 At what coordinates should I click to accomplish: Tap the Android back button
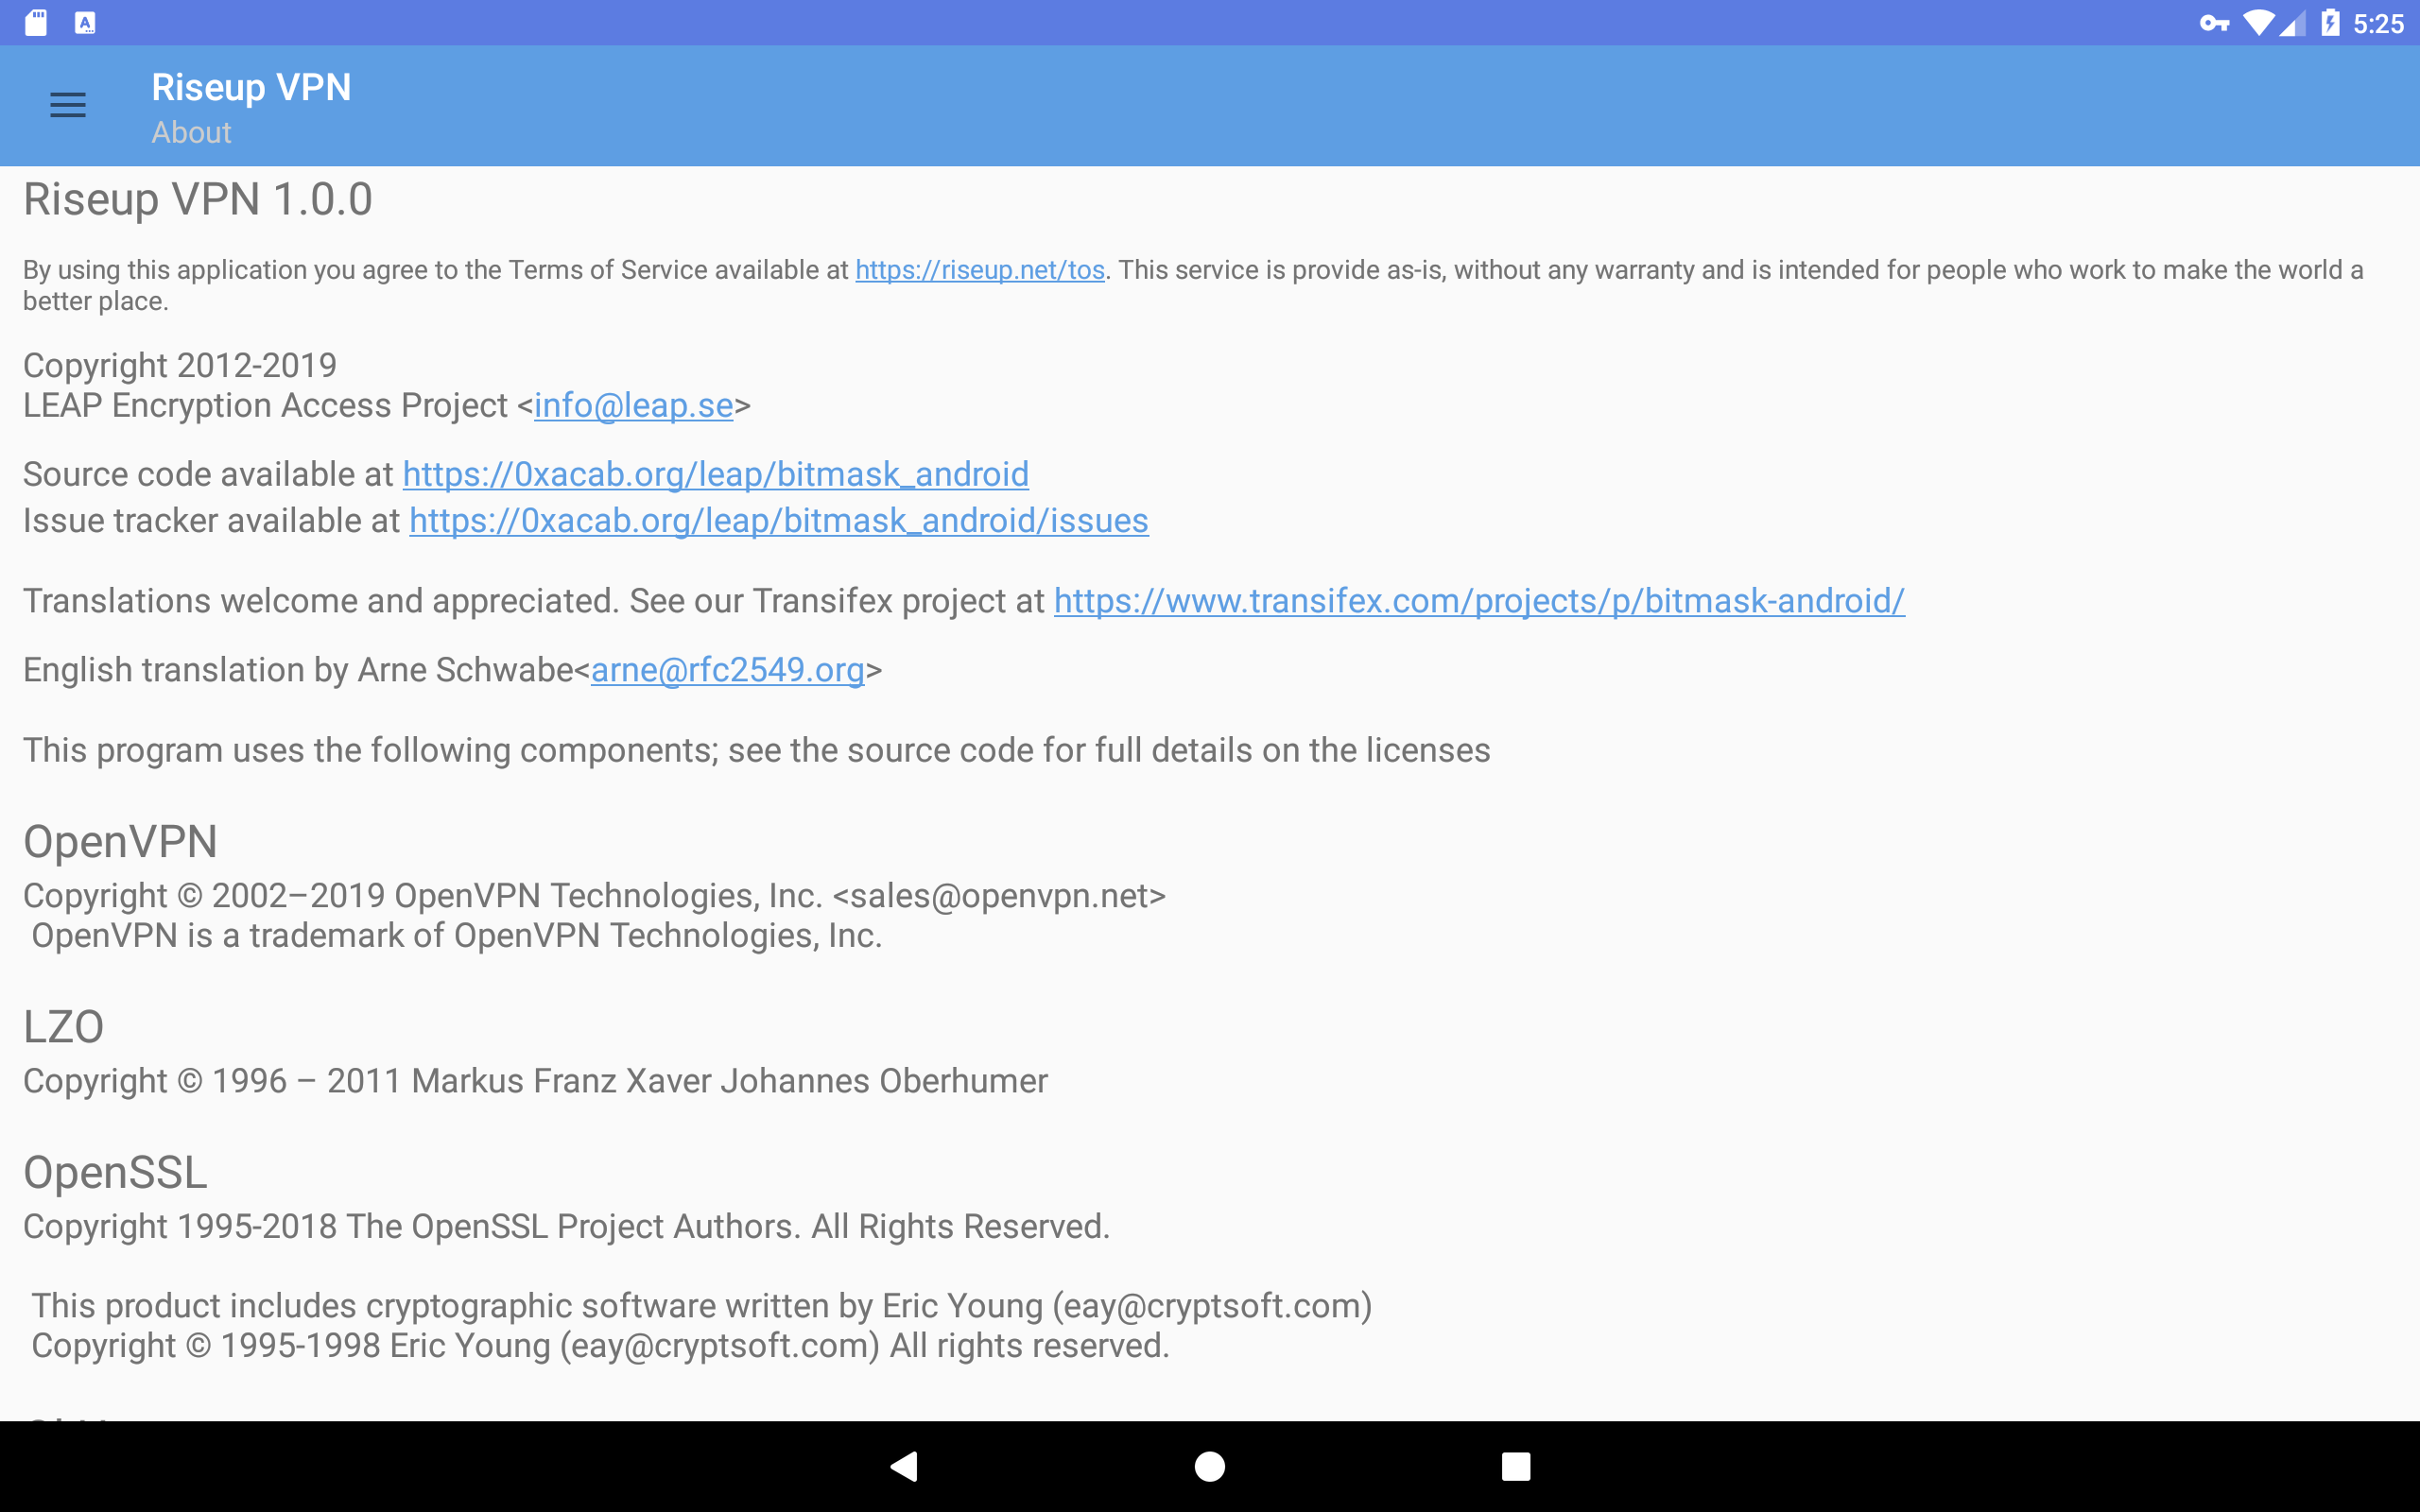[904, 1466]
